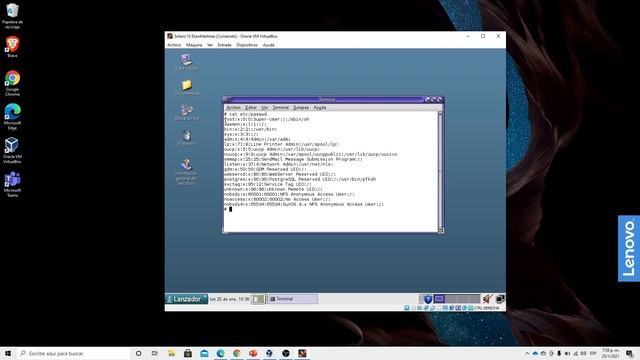Open the Windows notification center
This screenshot has width=640, height=360.
(x=630, y=353)
